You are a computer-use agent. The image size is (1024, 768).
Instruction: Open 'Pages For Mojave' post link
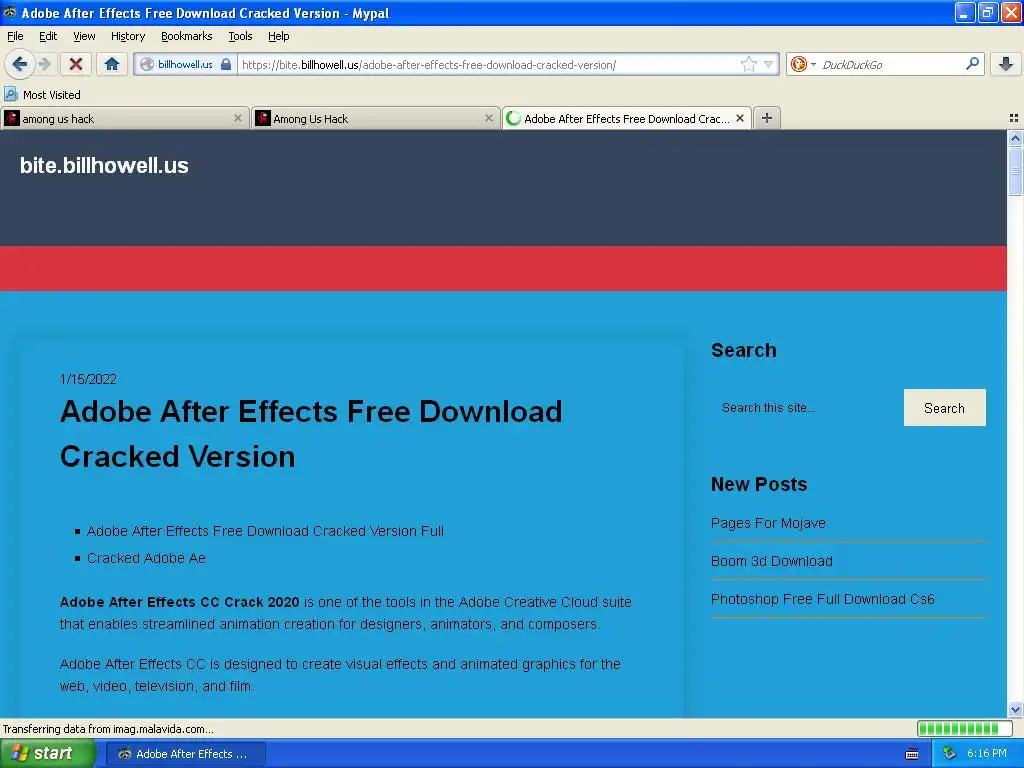pyautogui.click(x=768, y=523)
